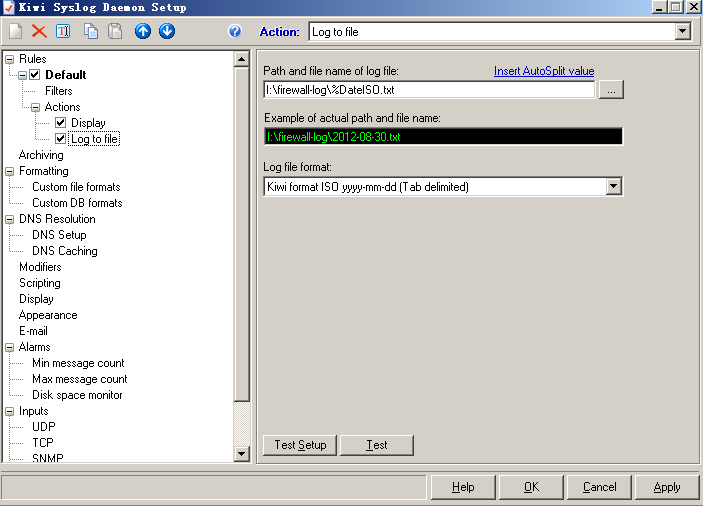The width and height of the screenshot is (703, 506).
Task: Click tree scrollbar down arrow
Action: (242, 454)
